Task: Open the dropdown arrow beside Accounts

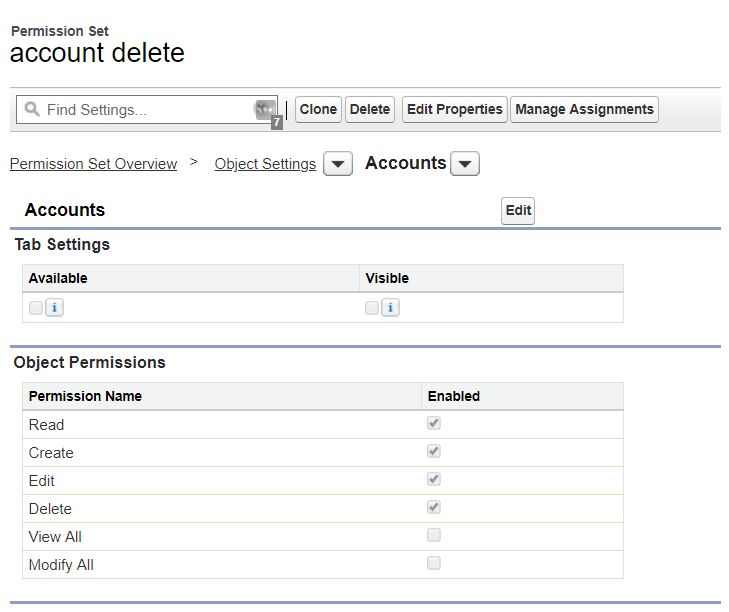Action: tap(465, 165)
